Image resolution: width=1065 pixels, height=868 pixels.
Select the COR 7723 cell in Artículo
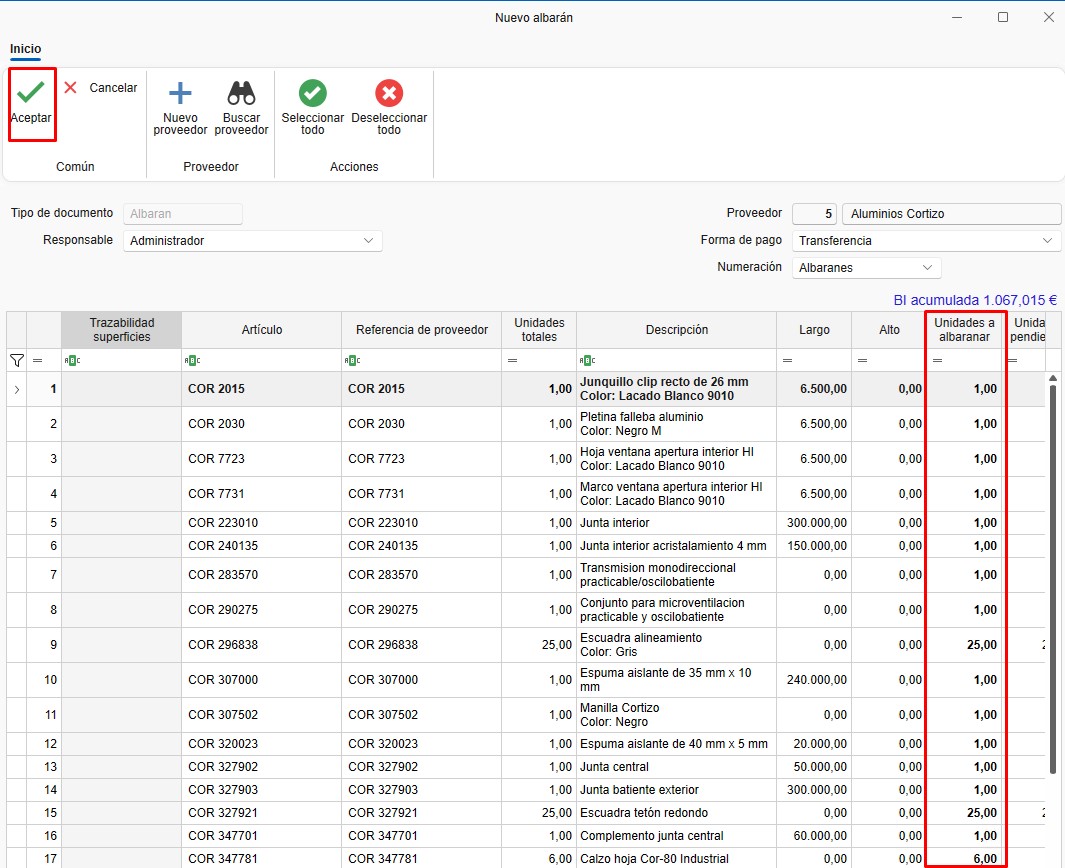261,459
